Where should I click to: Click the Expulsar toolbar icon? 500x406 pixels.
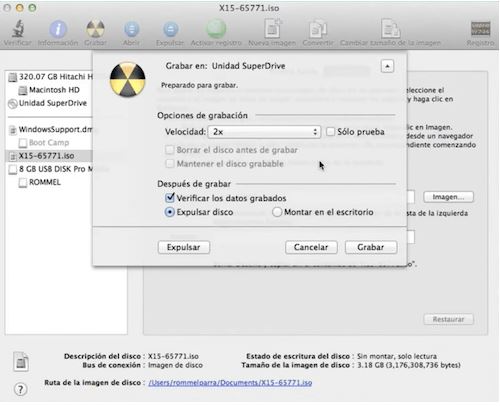click(x=170, y=29)
